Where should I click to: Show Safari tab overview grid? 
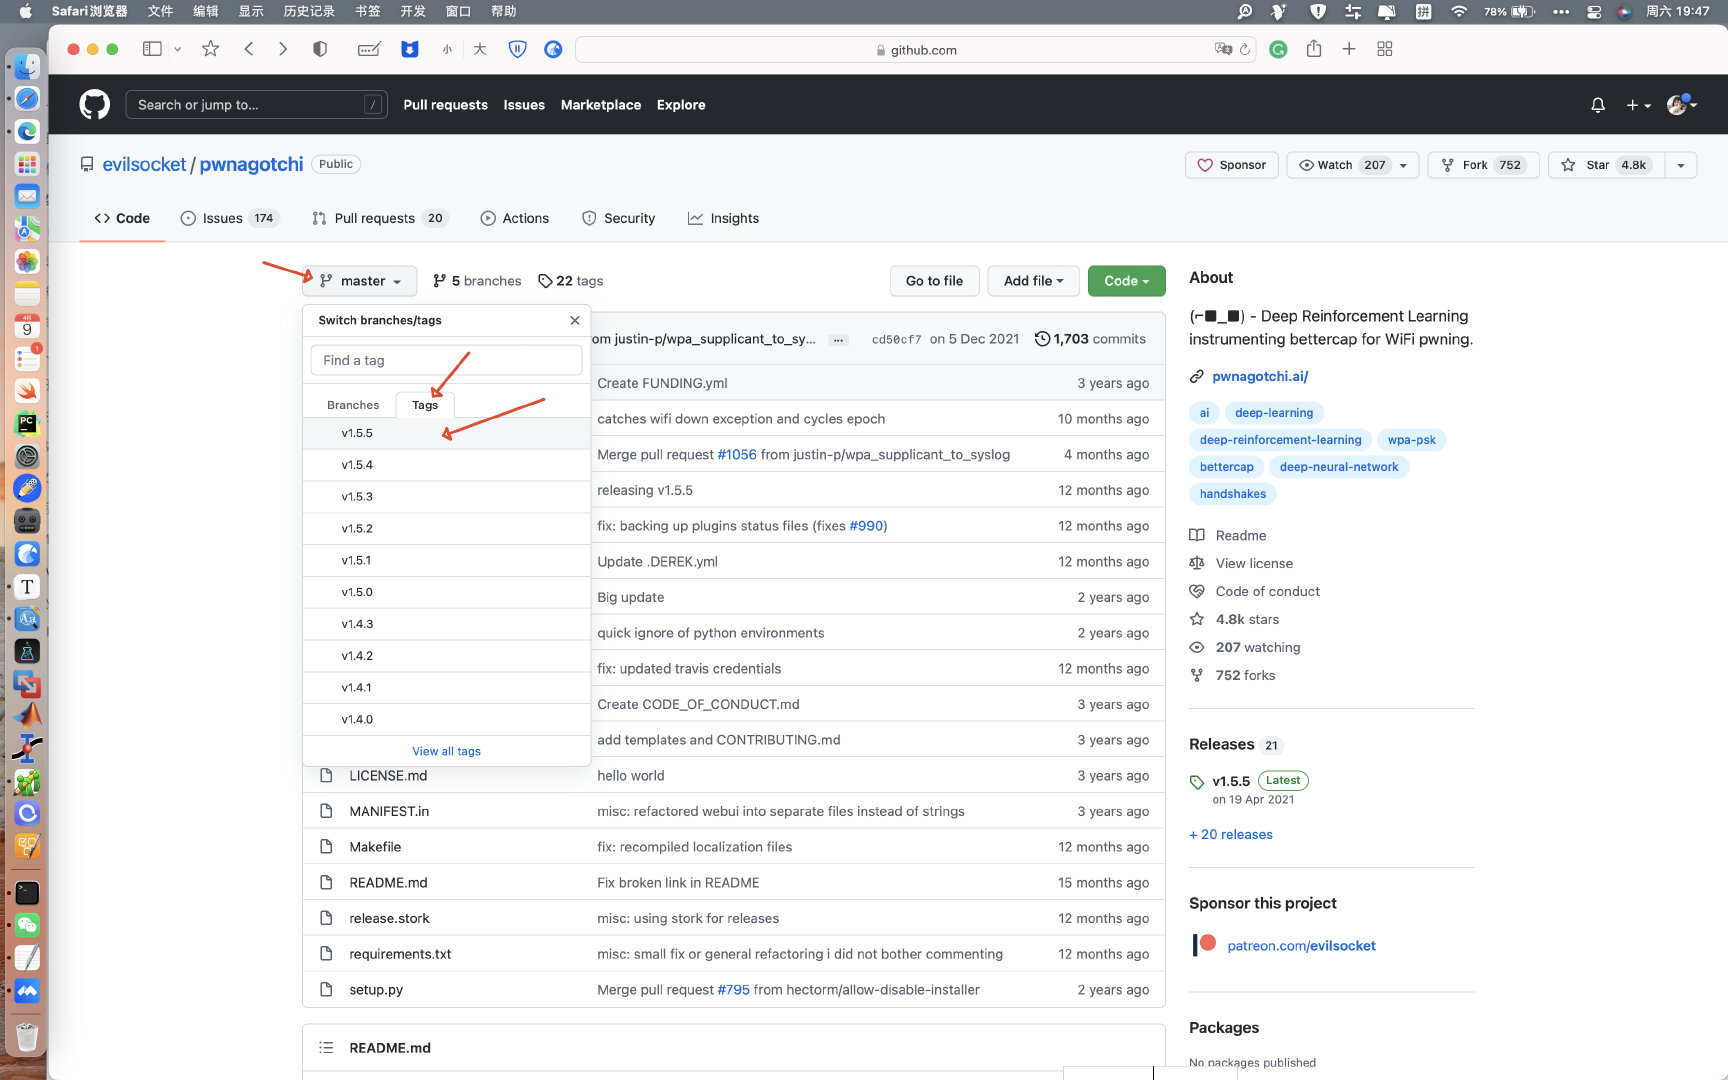(x=1385, y=49)
